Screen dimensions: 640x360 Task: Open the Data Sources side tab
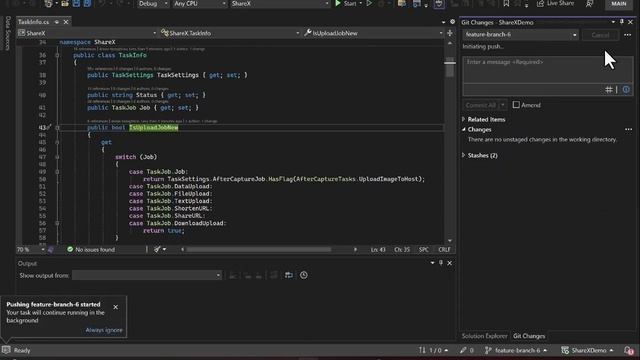7,33
